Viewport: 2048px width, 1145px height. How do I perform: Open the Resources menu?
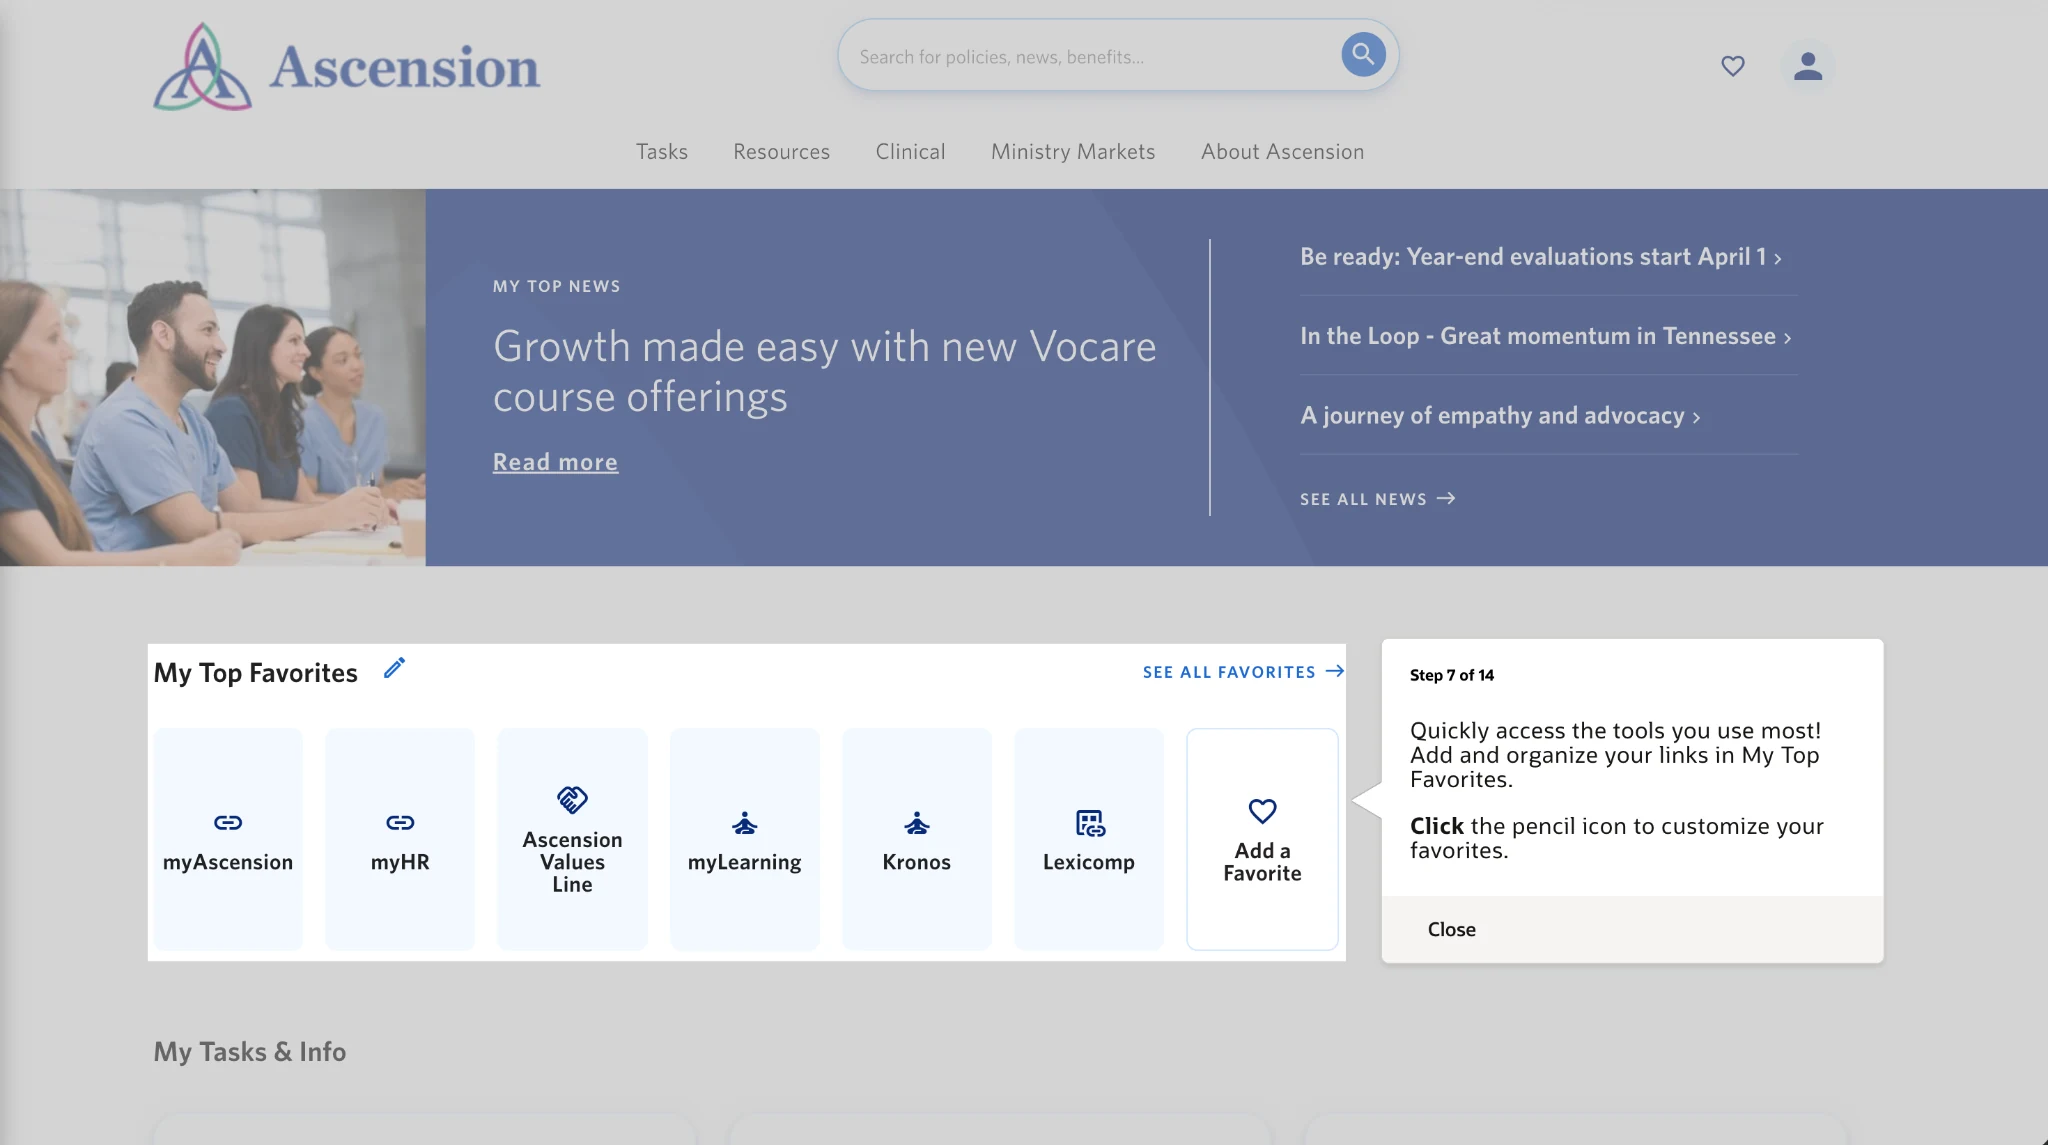(x=781, y=152)
